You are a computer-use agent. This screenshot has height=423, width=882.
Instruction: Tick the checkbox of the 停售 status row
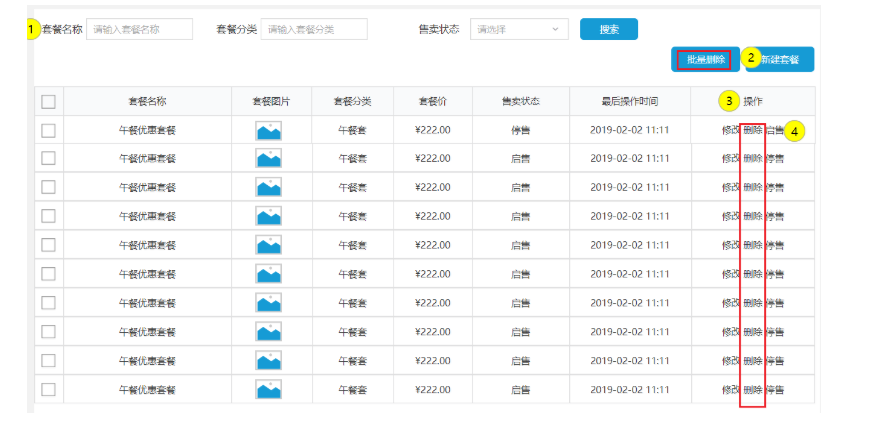coord(48,130)
